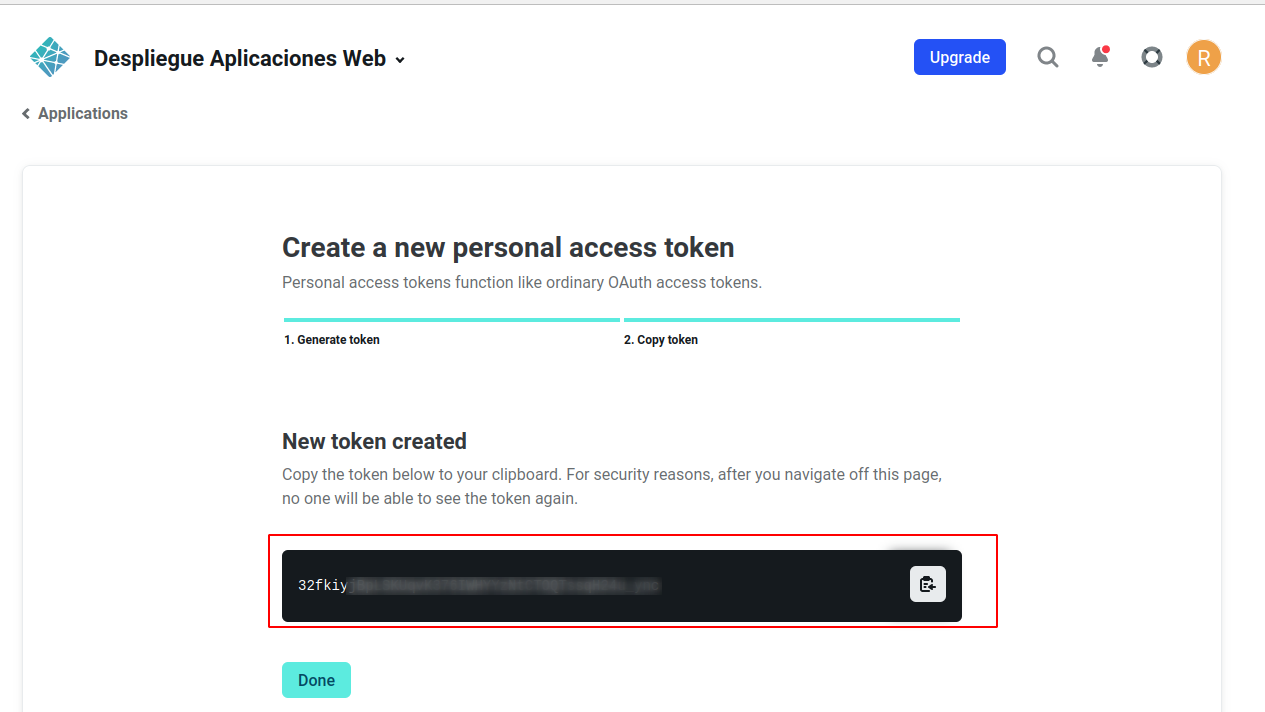
Task: Click the back chevron beside Applications
Action: (x=26, y=114)
